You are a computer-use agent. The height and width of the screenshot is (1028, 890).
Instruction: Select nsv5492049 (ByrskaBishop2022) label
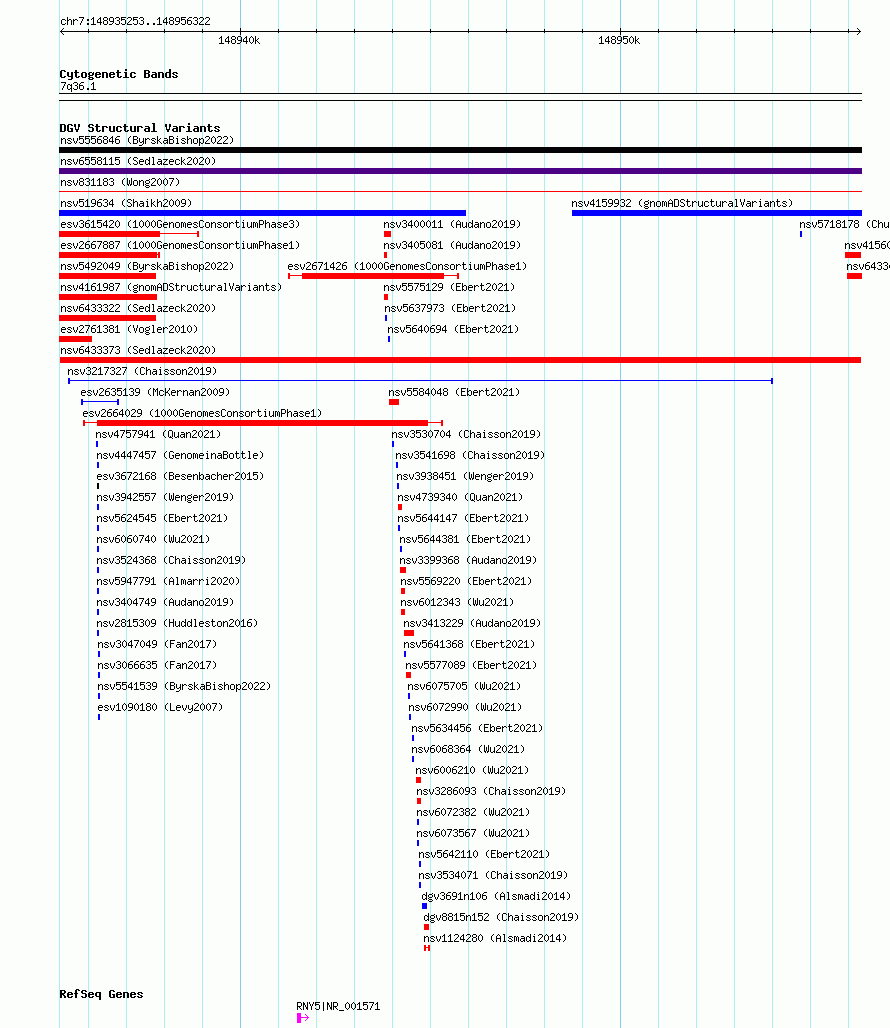(147, 266)
